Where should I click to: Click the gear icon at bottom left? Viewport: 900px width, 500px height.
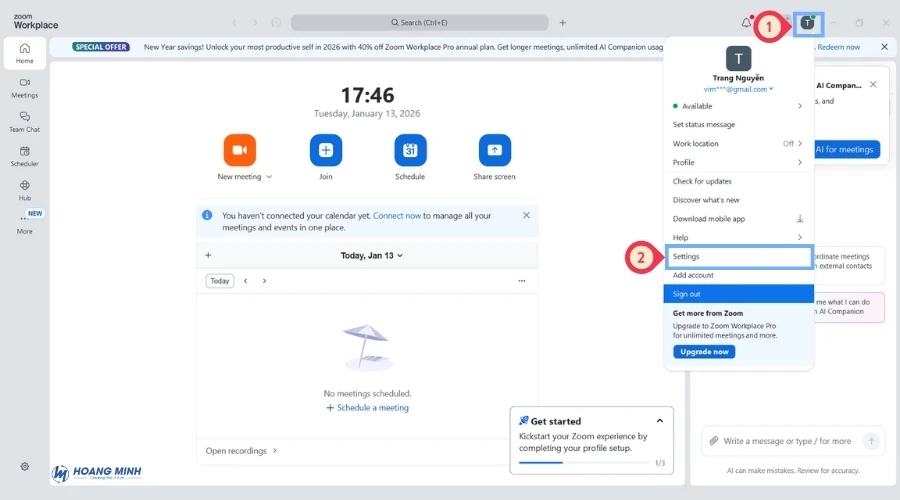[25, 466]
